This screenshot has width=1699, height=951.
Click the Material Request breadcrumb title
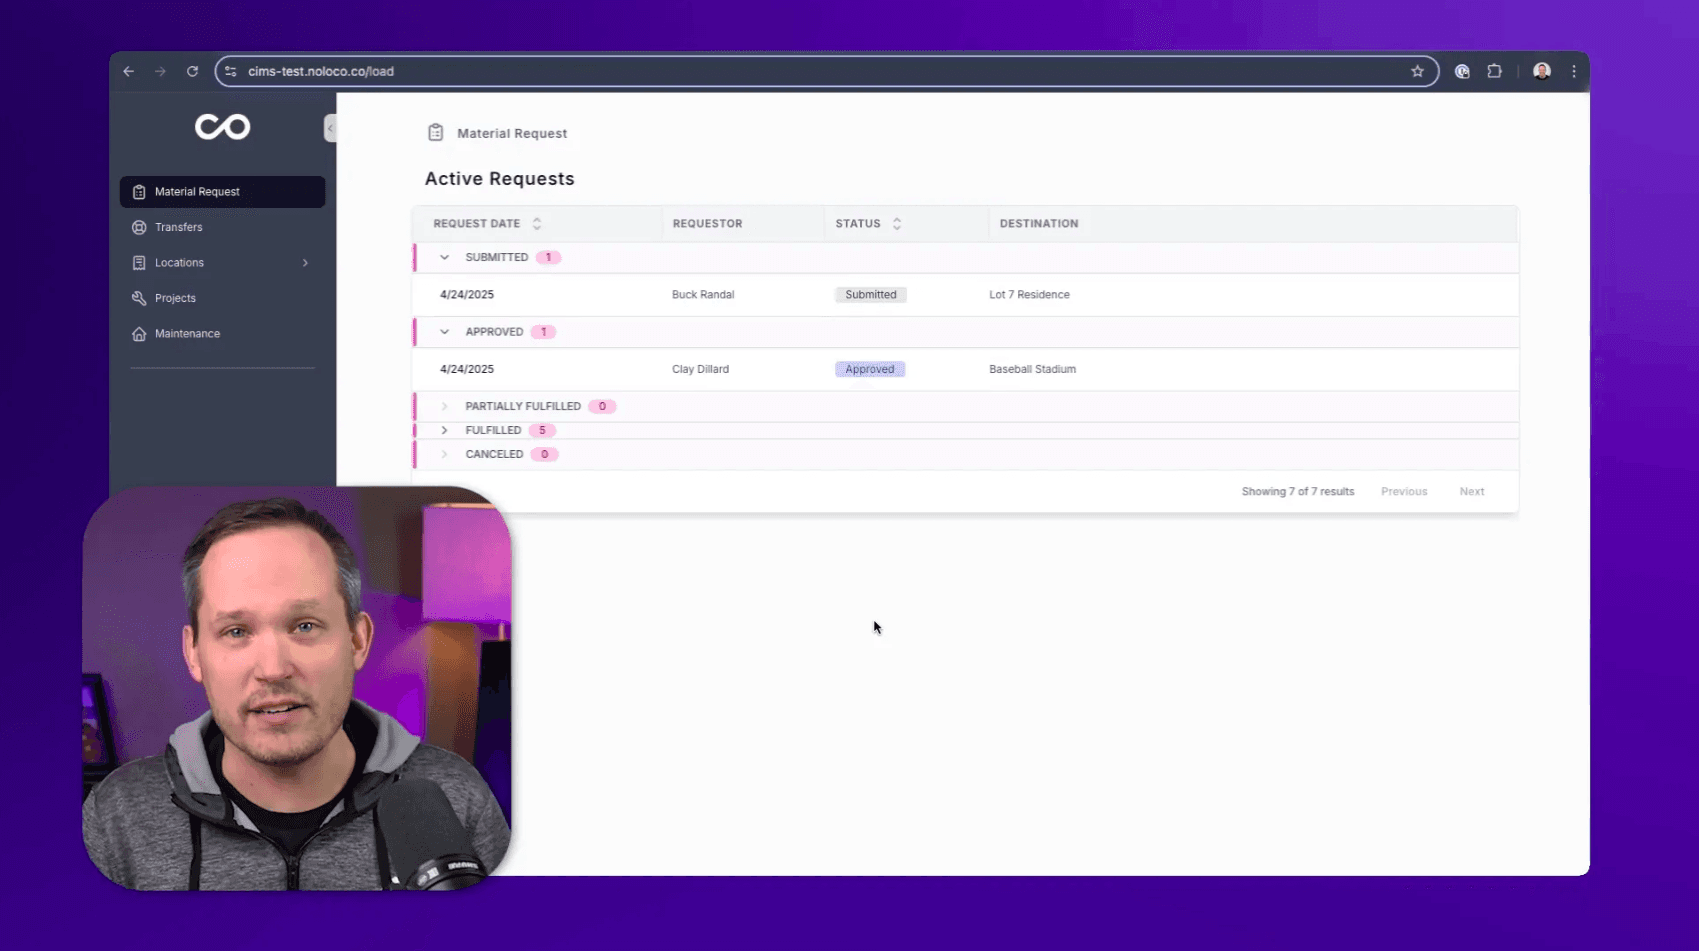512,133
